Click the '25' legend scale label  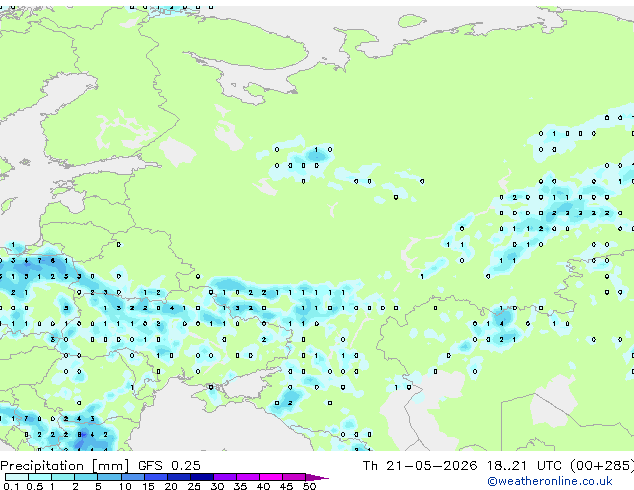(x=194, y=486)
